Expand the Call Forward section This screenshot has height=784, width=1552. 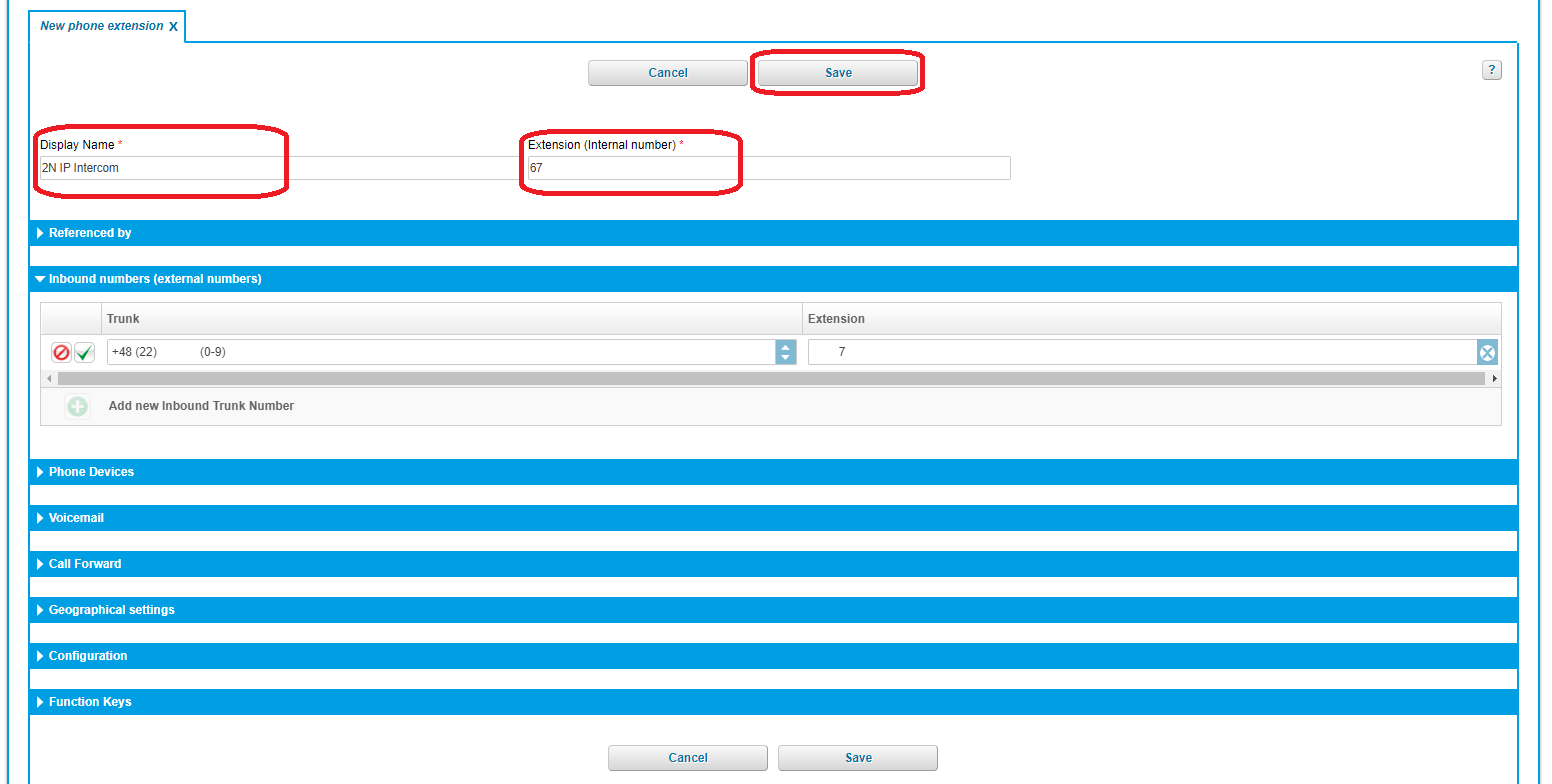85,564
